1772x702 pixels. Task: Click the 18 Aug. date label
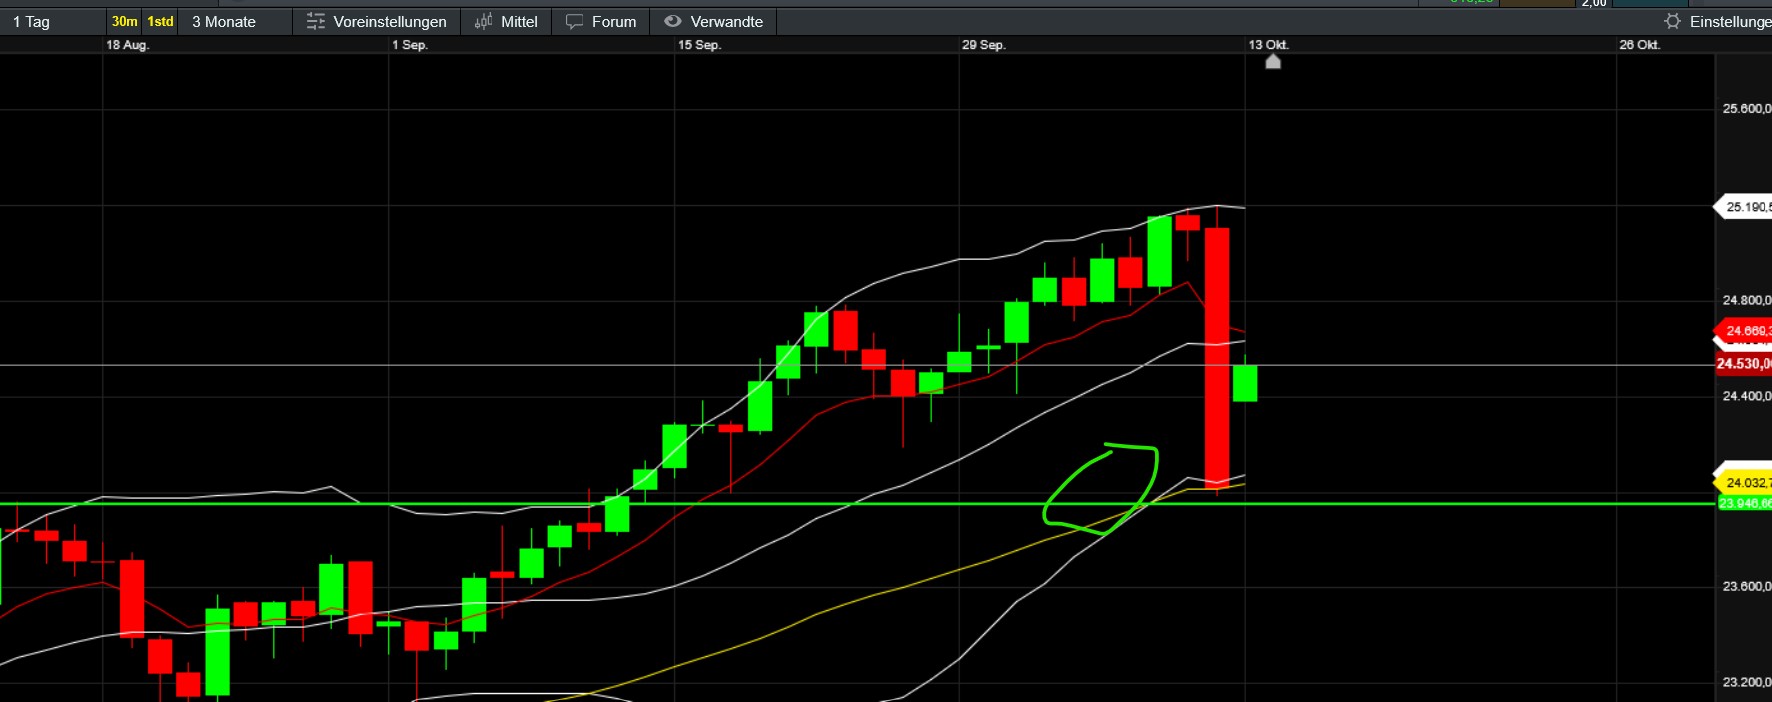tap(128, 45)
